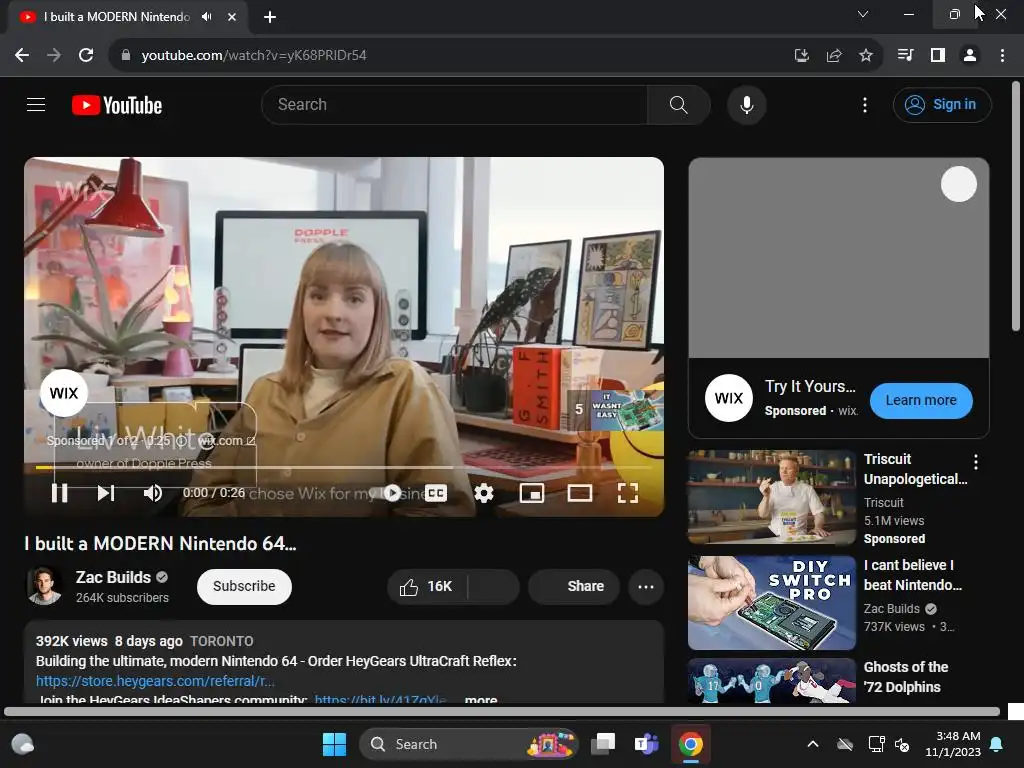Enter full screen mode

(628, 493)
